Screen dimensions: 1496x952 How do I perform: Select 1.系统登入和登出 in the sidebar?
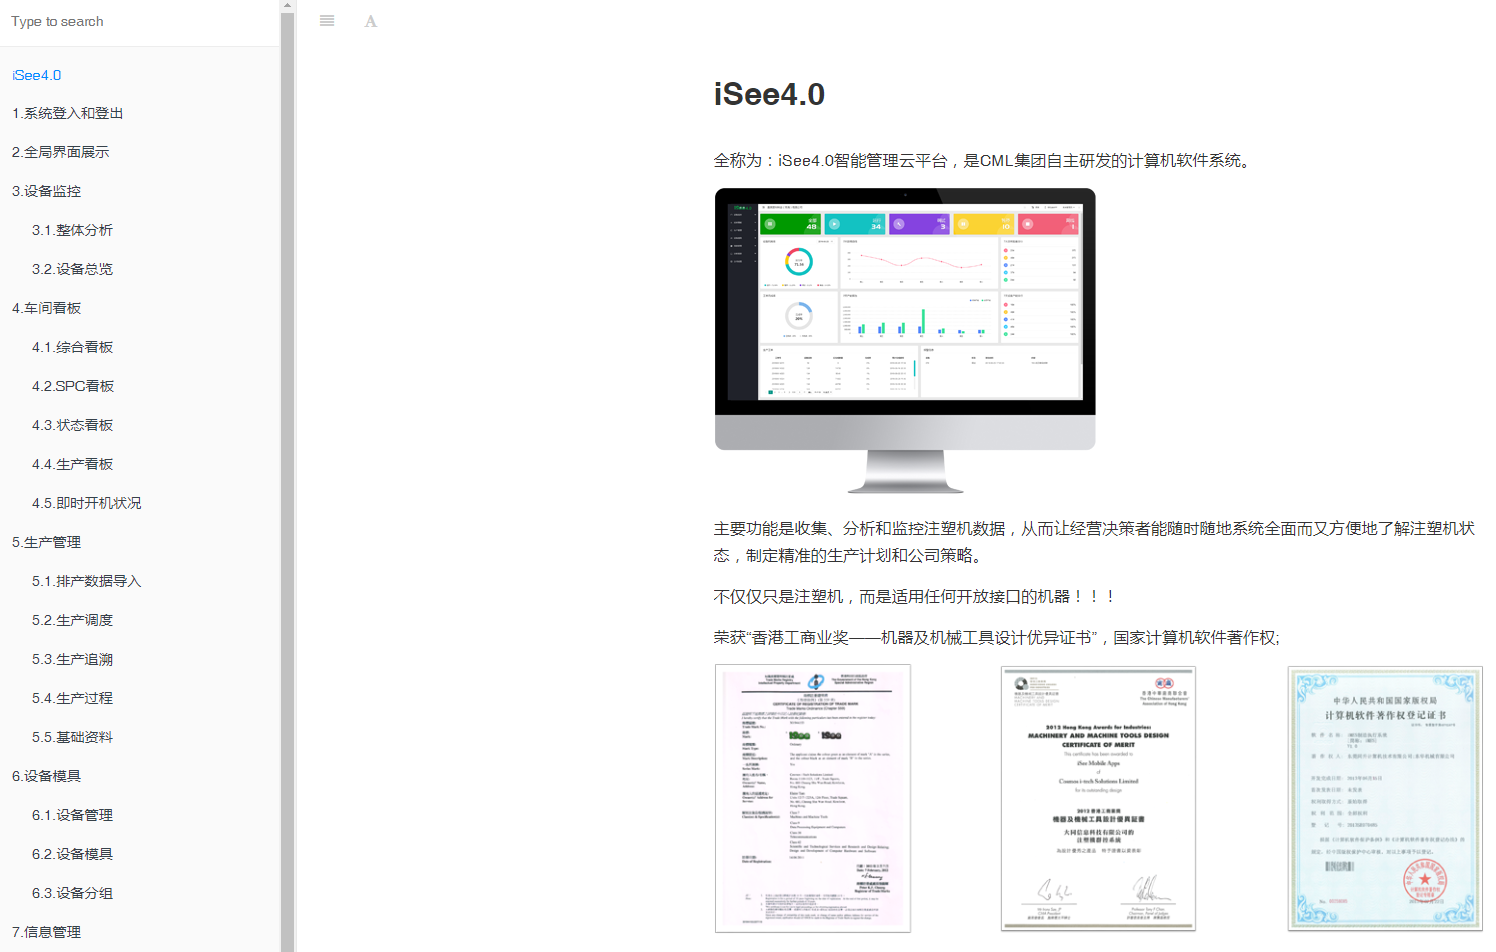(x=67, y=113)
